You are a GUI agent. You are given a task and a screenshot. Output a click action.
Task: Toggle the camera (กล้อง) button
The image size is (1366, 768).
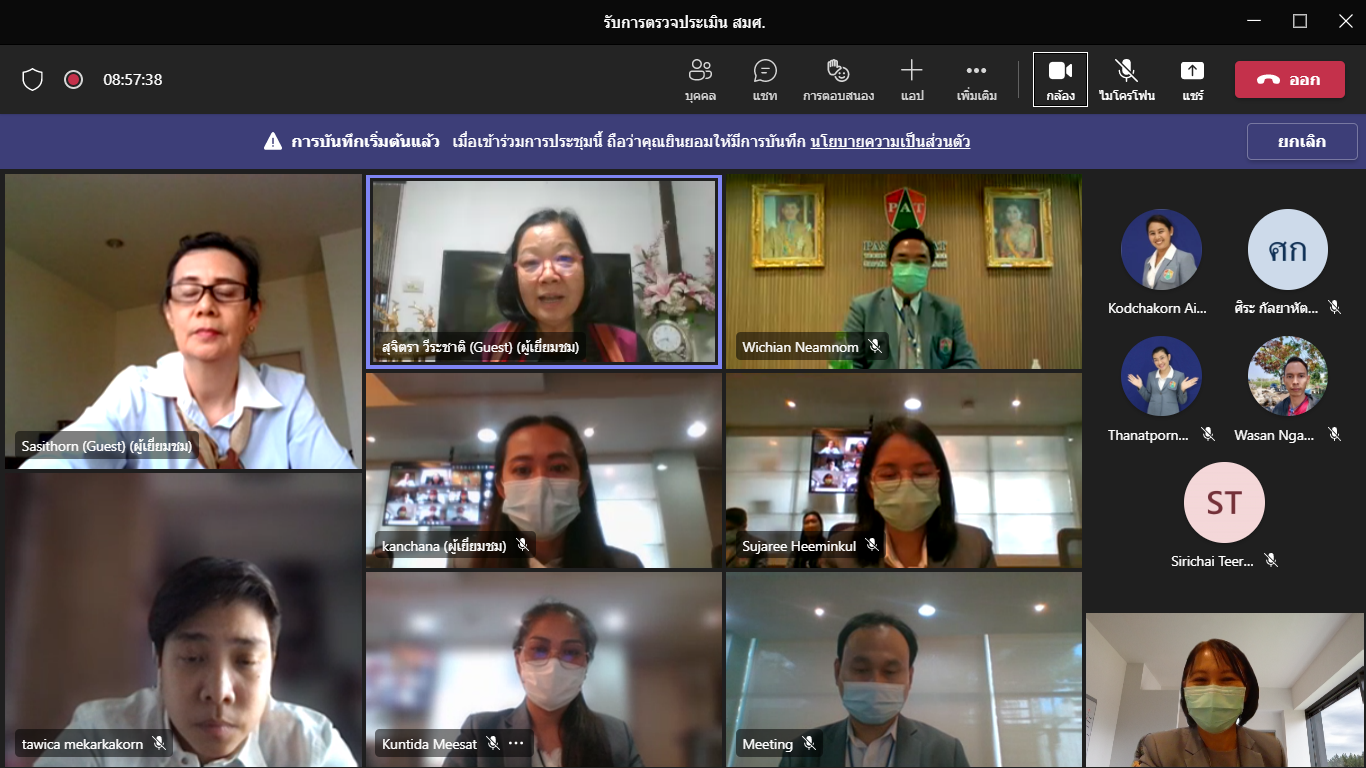click(x=1060, y=79)
